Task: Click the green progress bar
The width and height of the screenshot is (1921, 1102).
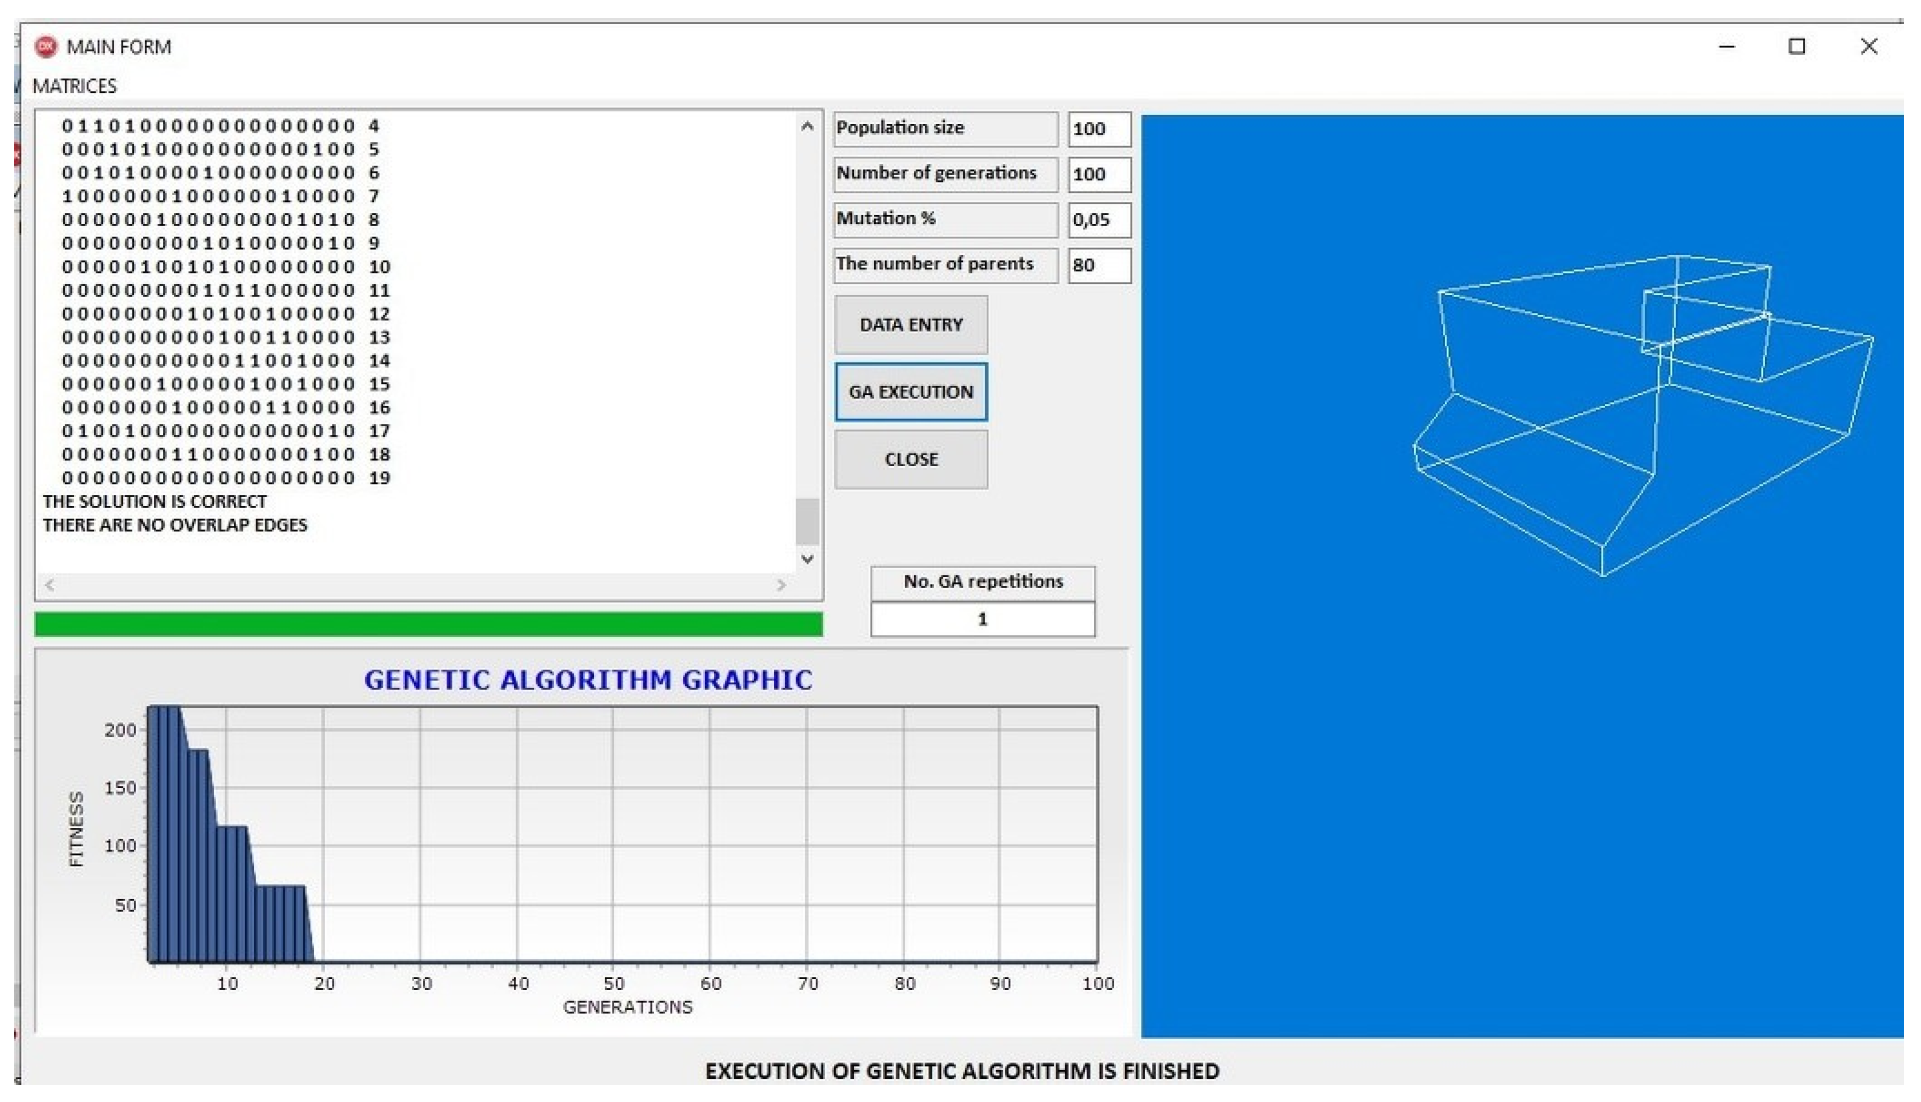Action: 428,625
